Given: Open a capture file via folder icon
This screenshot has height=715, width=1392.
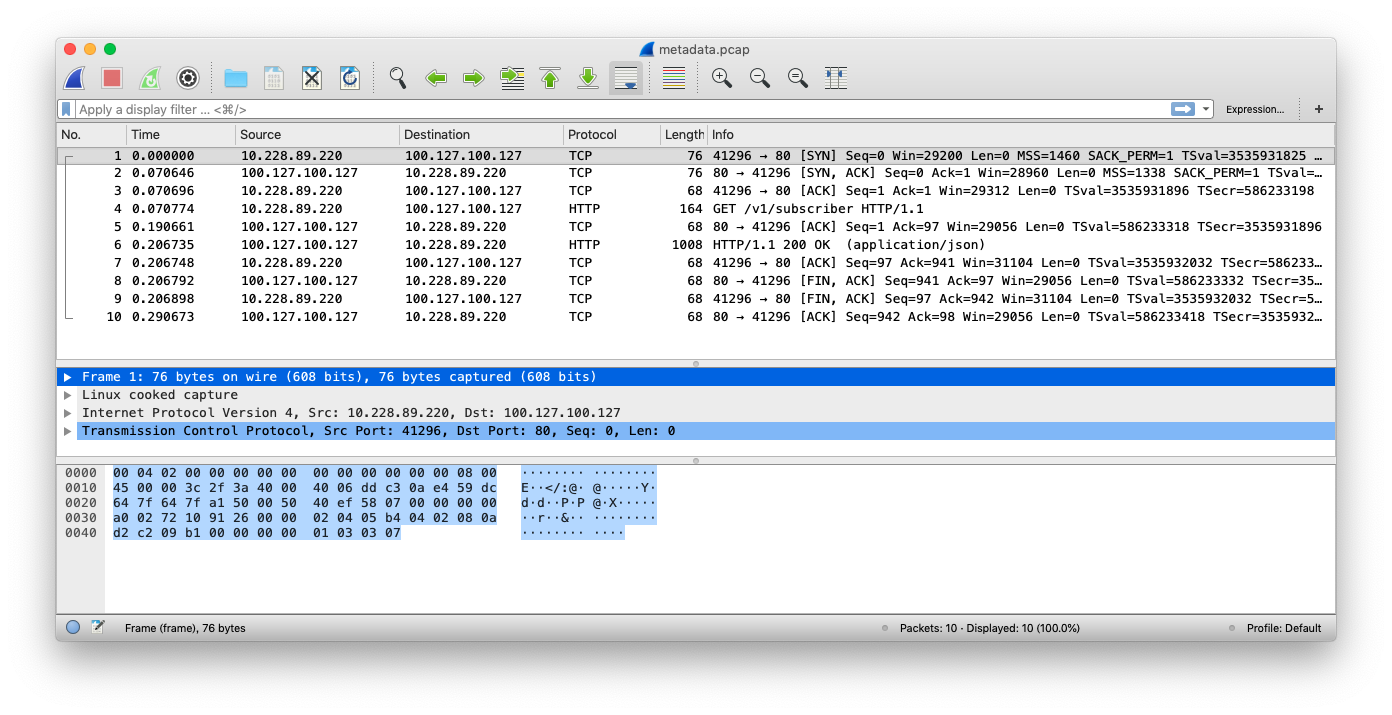Looking at the screenshot, I should [236, 78].
